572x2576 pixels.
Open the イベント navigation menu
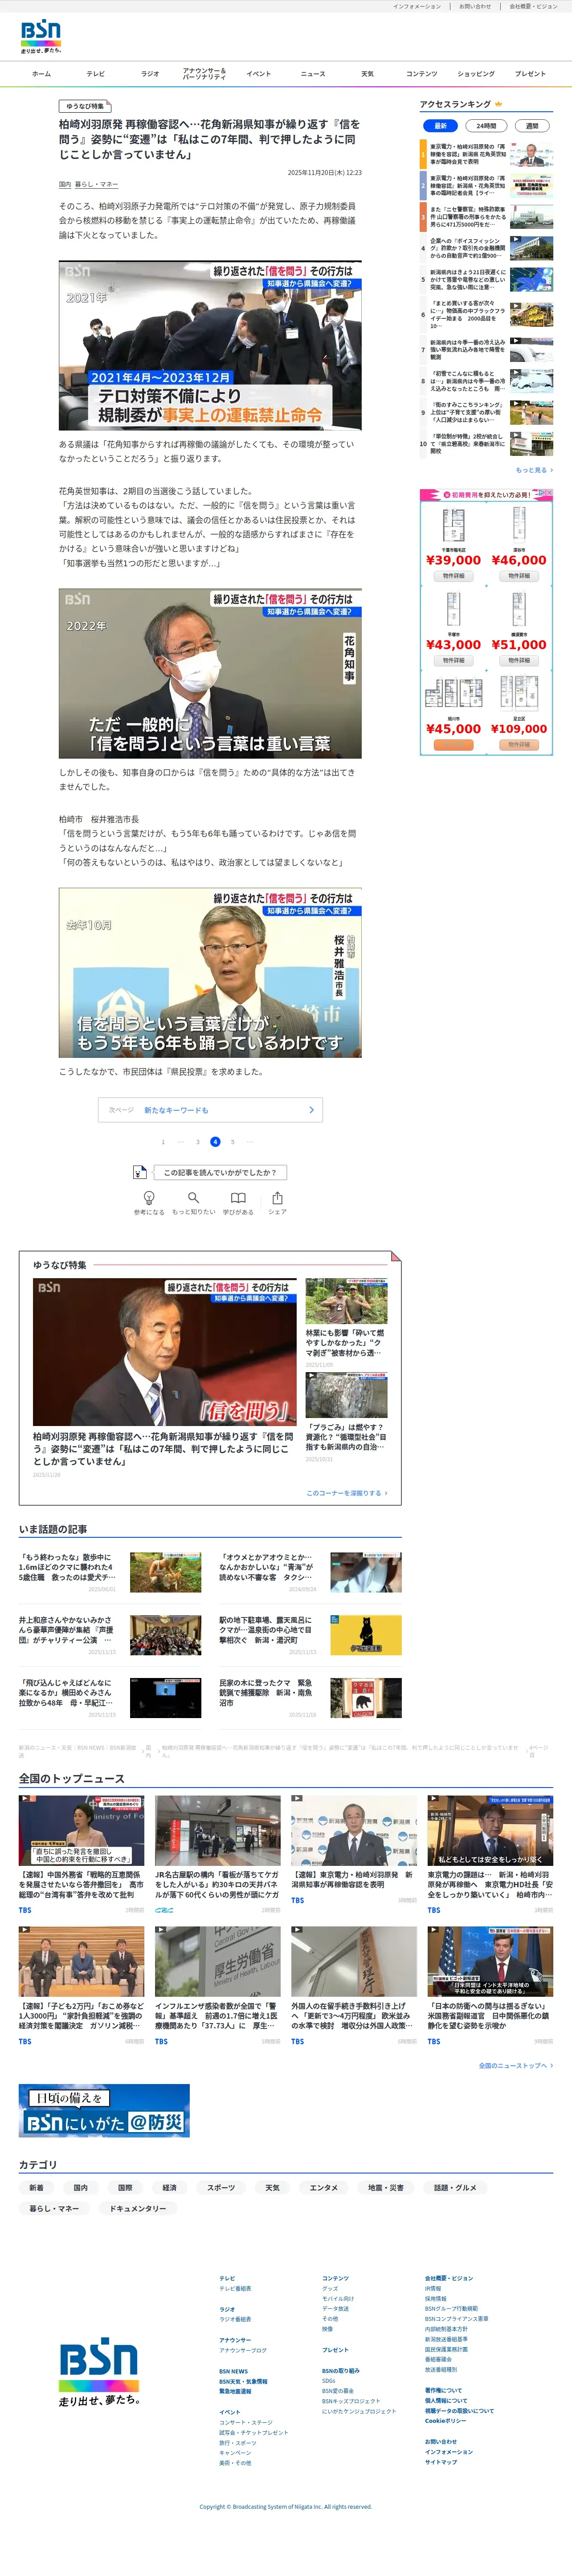point(259,74)
